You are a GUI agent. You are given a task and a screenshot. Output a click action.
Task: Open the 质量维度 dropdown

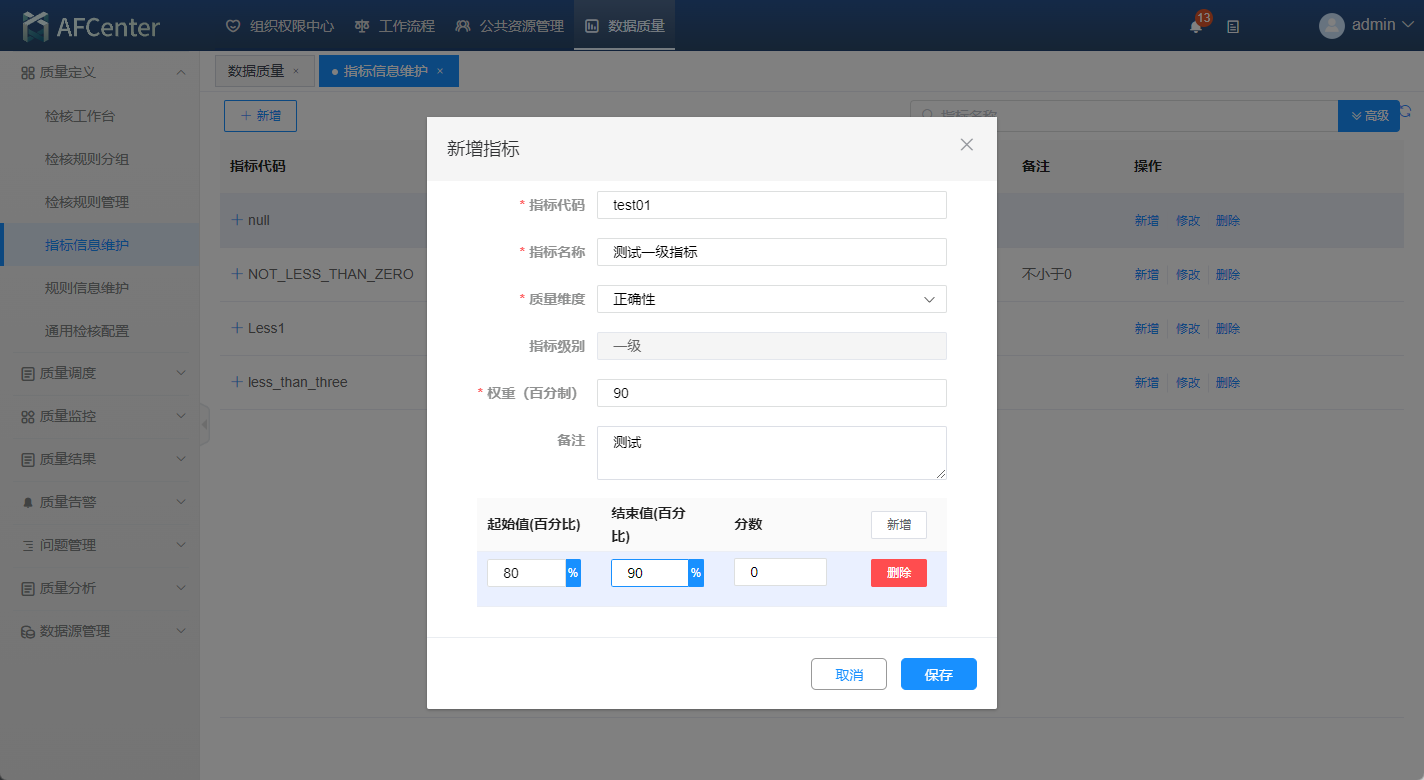pyautogui.click(x=771, y=299)
